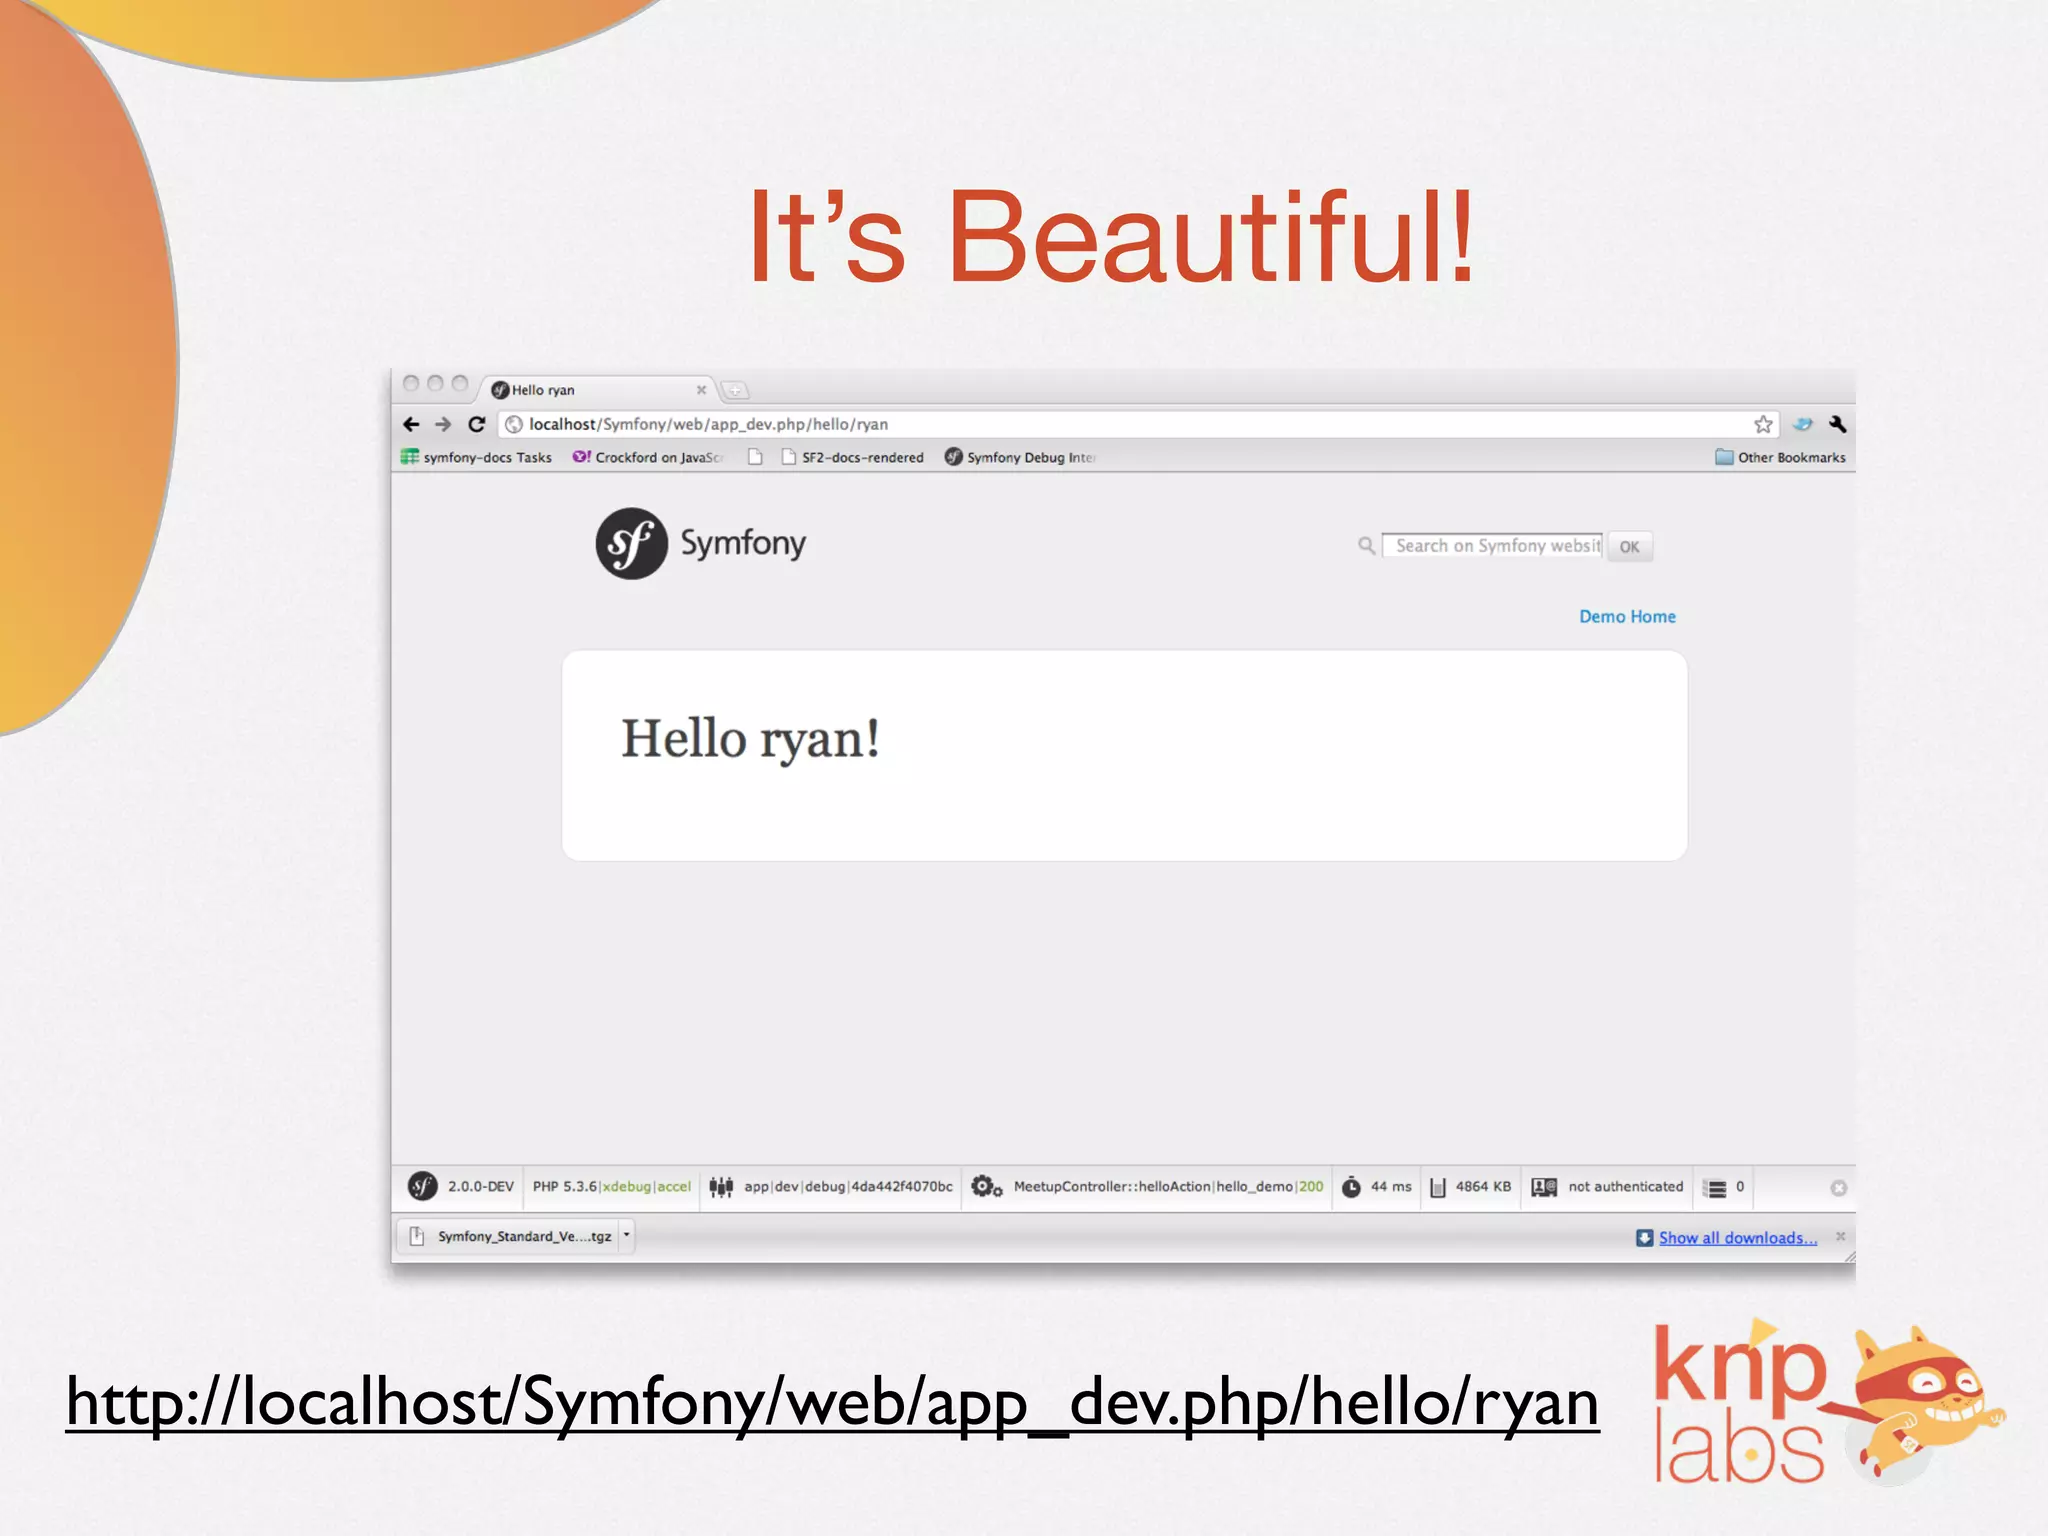Screen dimensions: 2048x1536
Task: Click the config icon beside app|dev|debug
Action: [721, 1187]
